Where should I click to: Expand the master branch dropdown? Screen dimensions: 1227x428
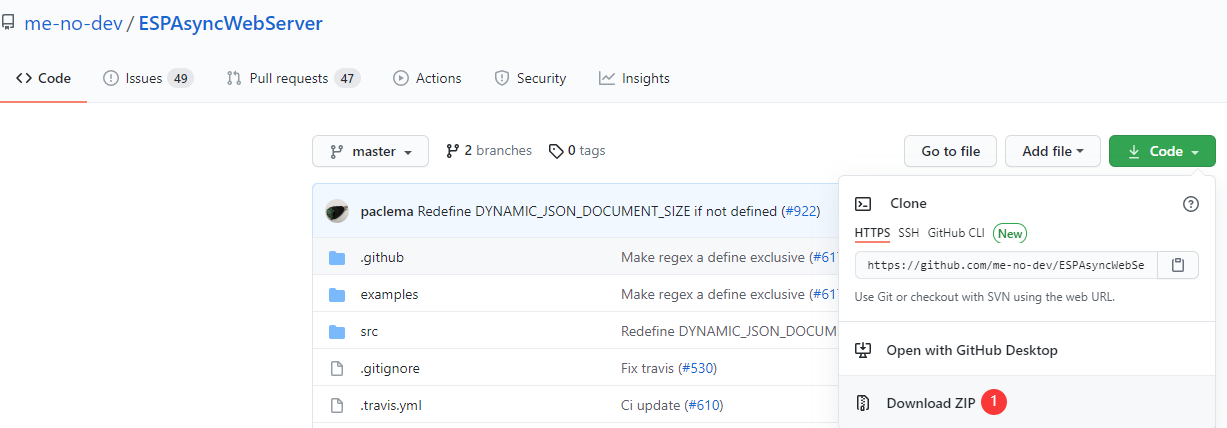[x=370, y=151]
